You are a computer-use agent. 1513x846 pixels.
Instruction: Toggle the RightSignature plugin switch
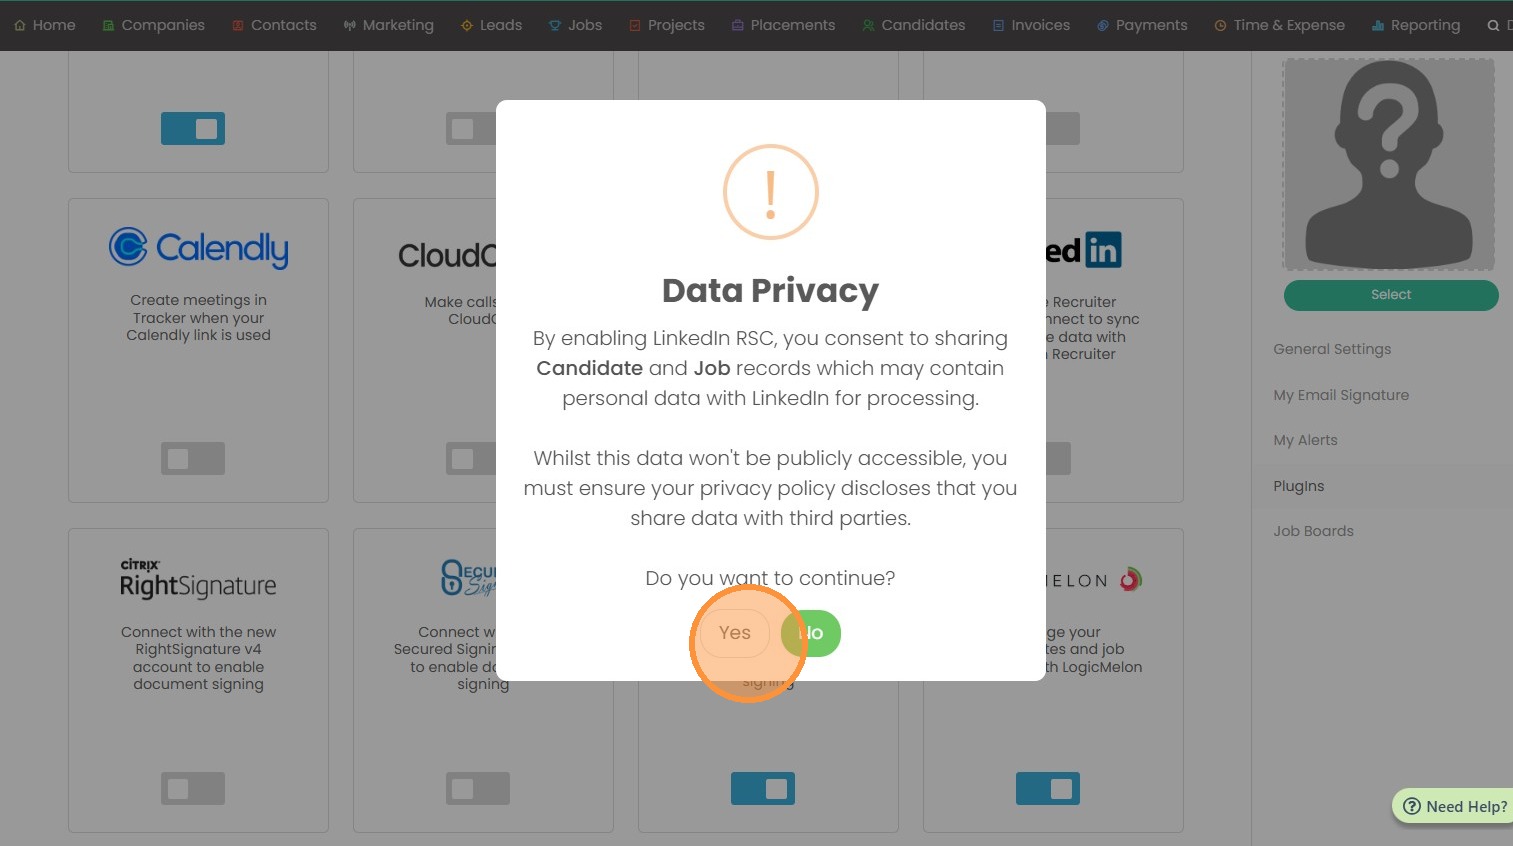coord(193,789)
